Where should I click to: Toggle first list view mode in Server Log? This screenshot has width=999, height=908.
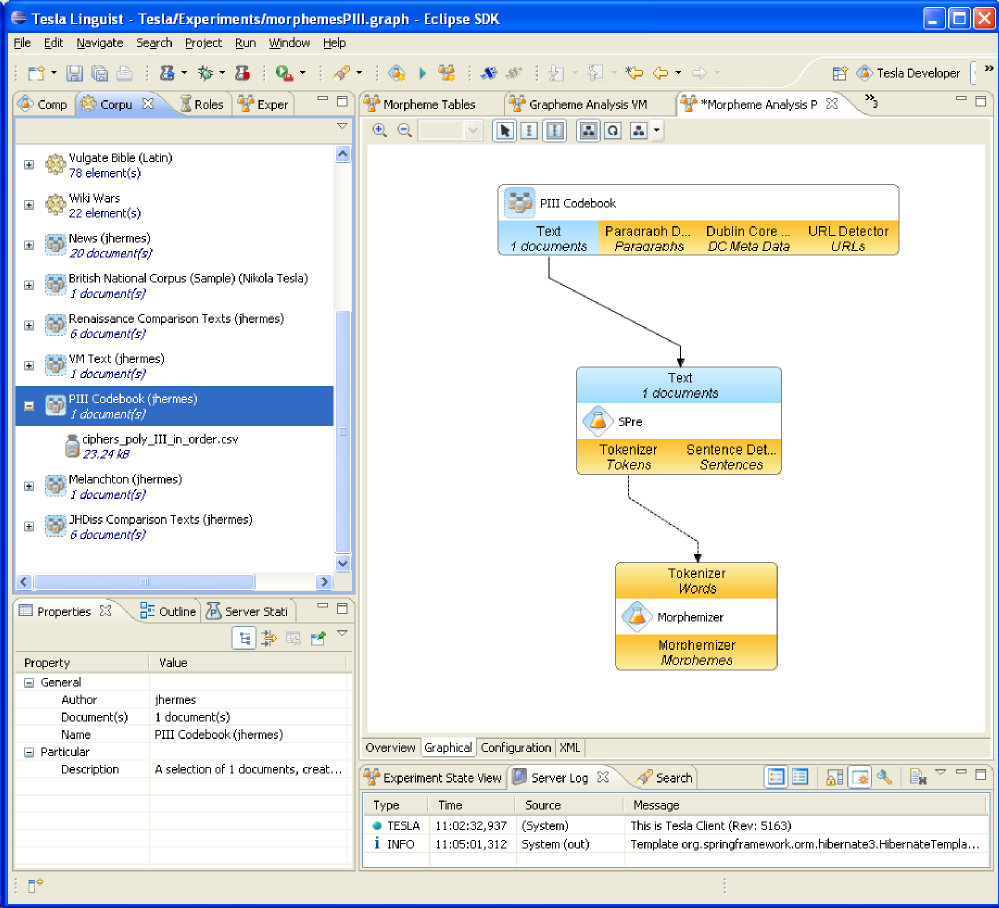tap(775, 777)
